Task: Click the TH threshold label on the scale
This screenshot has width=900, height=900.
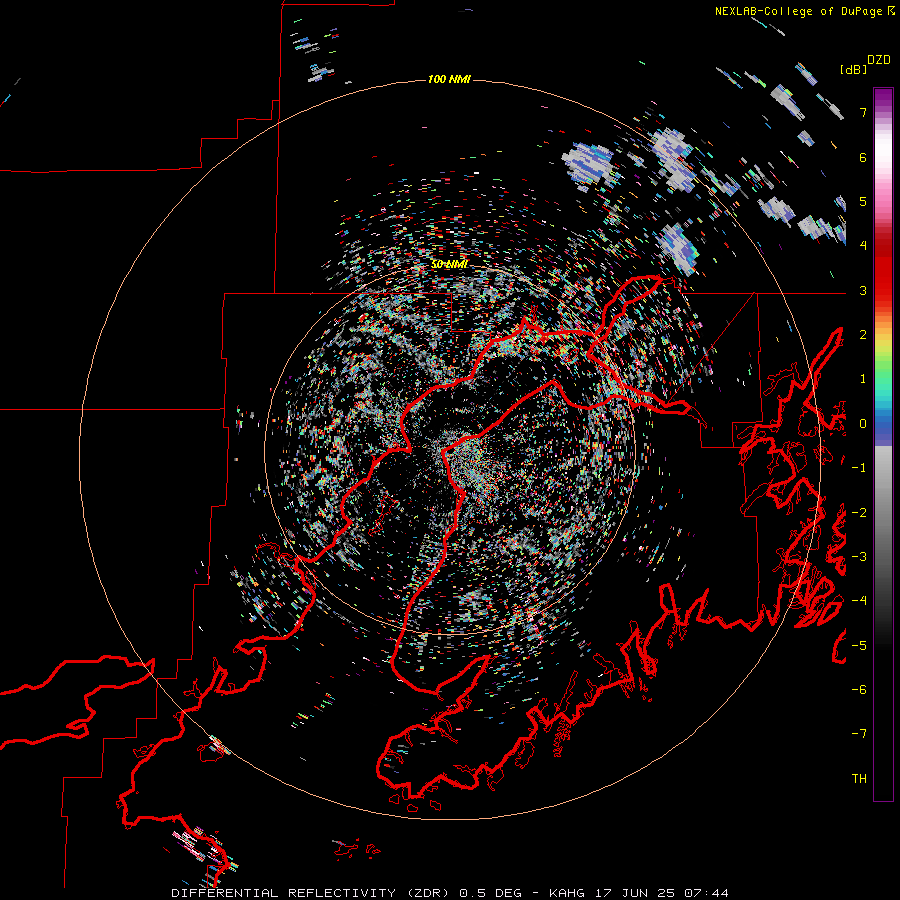Action: pos(859,779)
